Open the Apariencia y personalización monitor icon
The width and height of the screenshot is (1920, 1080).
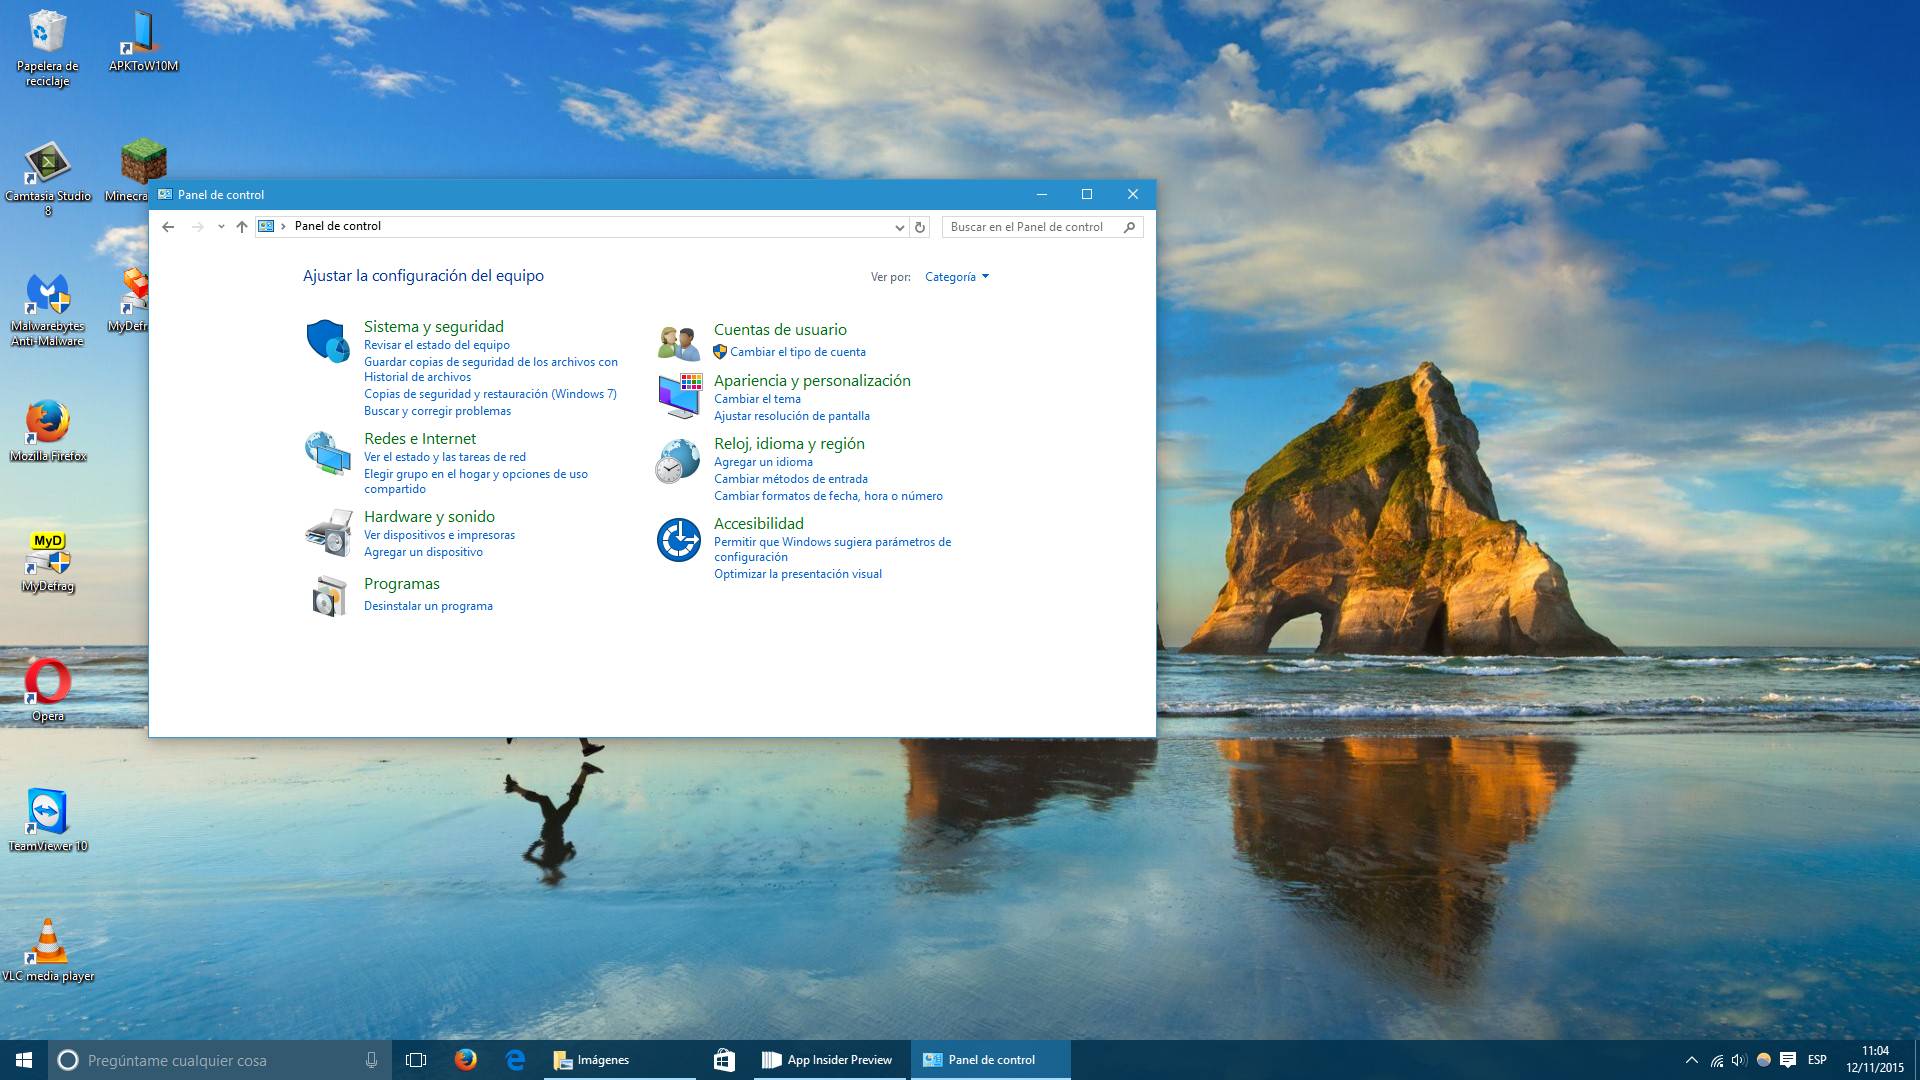point(678,394)
